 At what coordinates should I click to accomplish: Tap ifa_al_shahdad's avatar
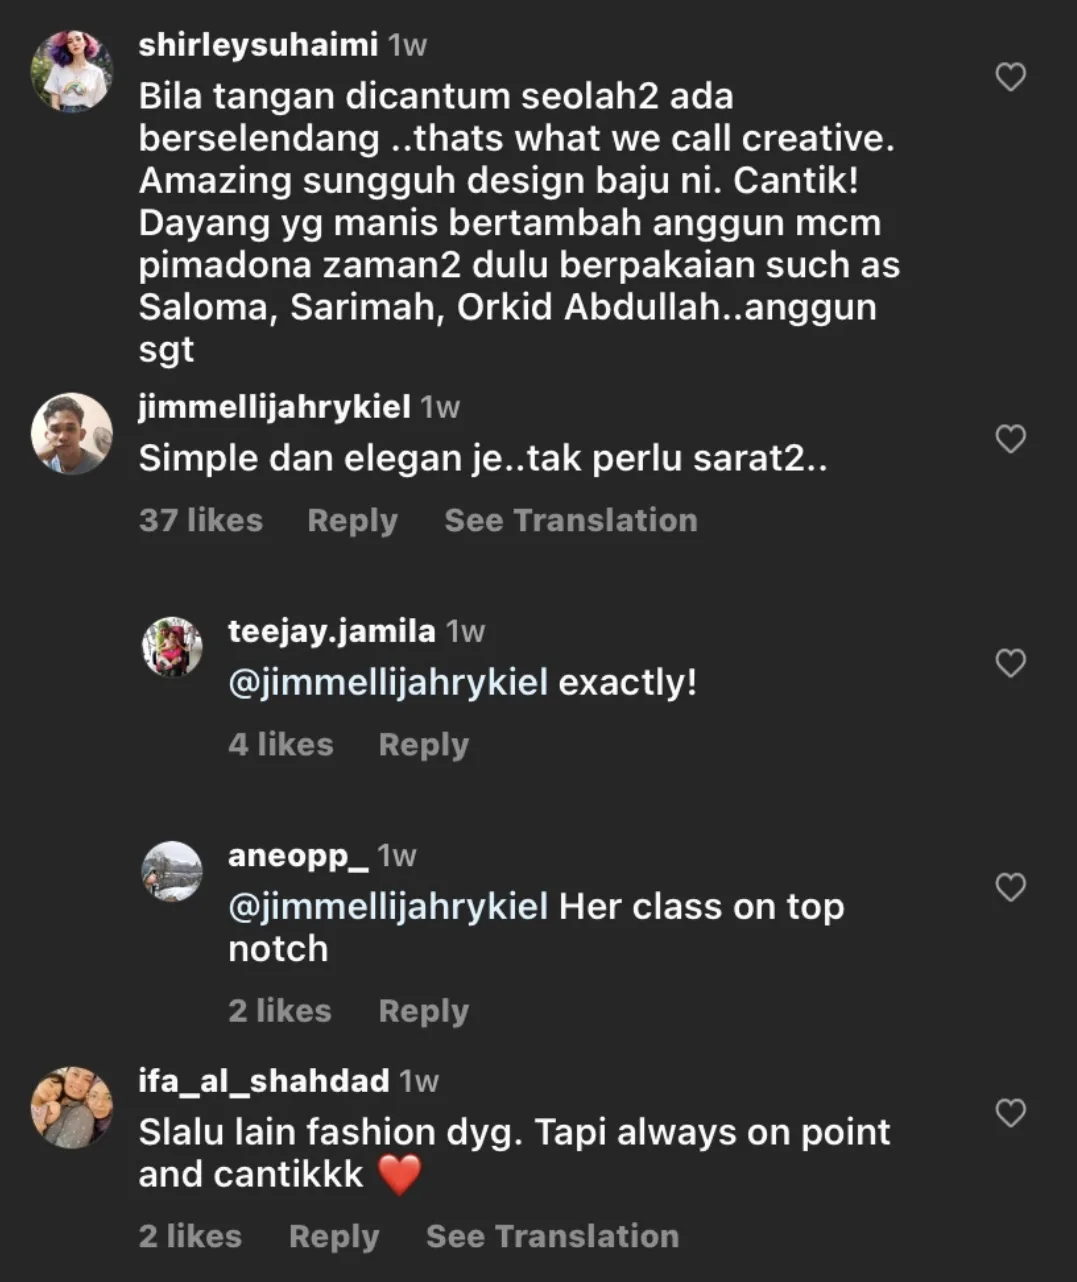(x=72, y=1107)
